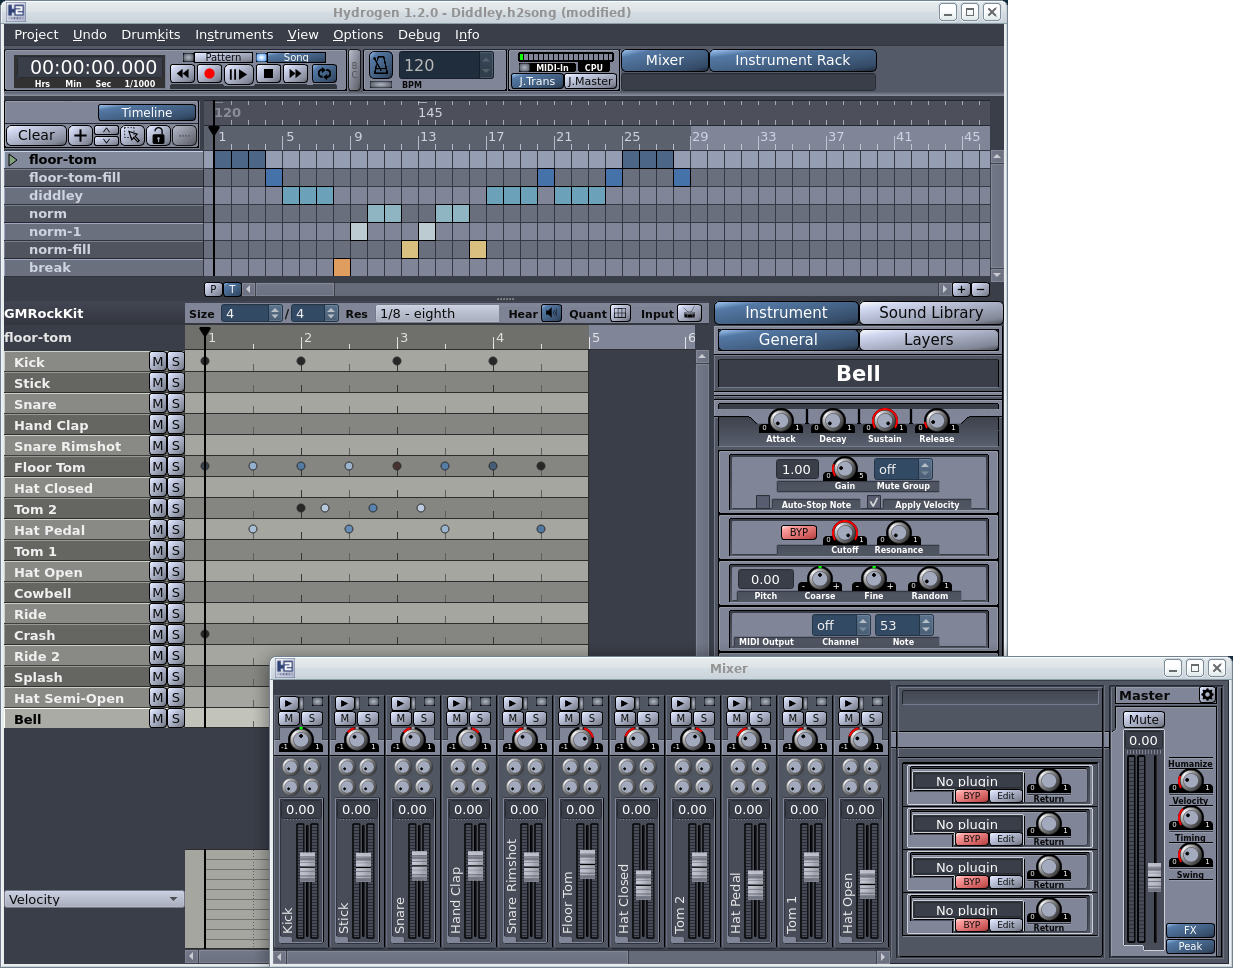Viewport: 1233px width, 968px height.
Task: Adjust the pattern Size numerator stepper
Action: 275,313
